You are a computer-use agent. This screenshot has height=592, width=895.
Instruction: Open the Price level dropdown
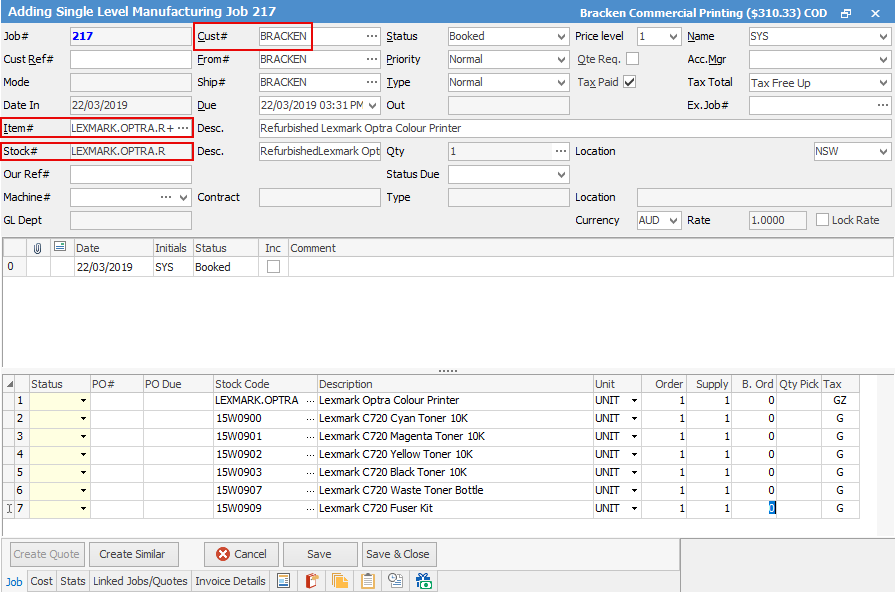click(674, 37)
